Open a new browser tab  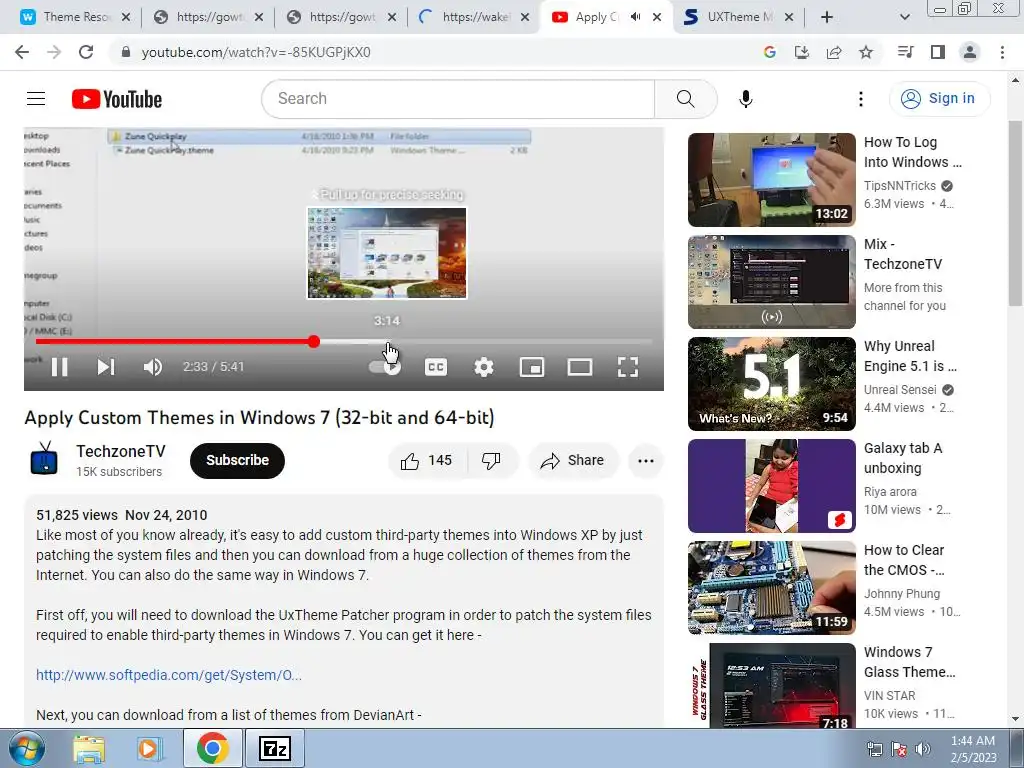pos(827,17)
